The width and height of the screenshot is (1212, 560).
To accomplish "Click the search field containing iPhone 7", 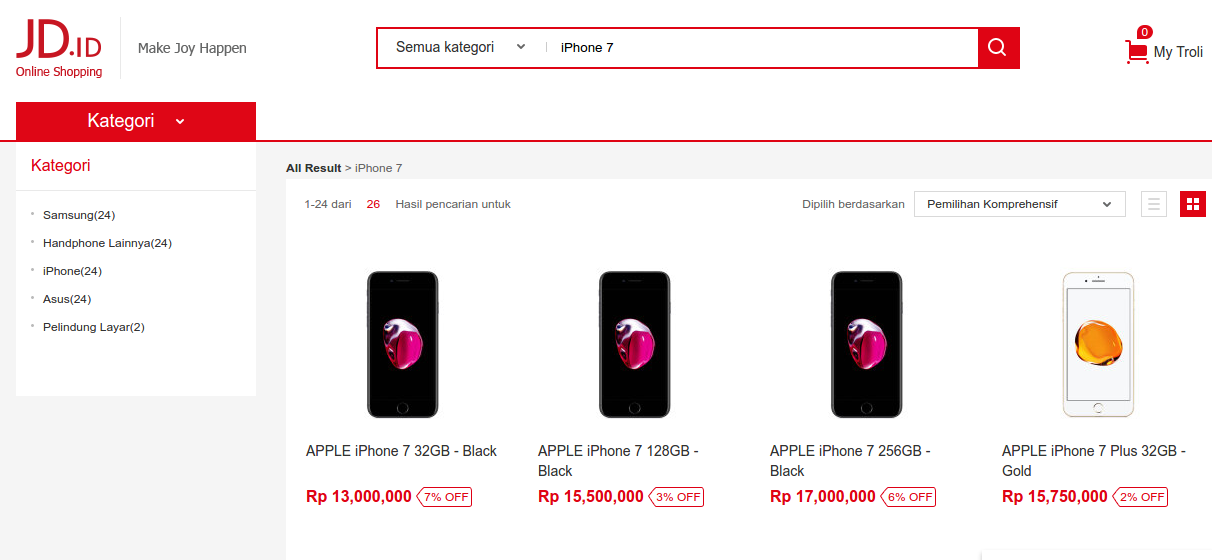I will click(760, 47).
